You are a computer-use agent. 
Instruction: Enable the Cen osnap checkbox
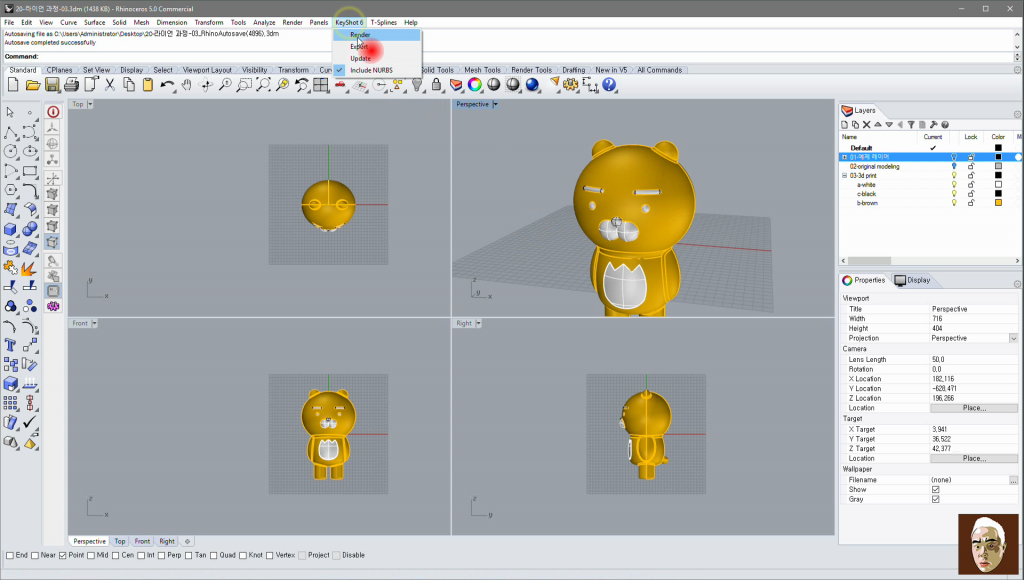point(116,555)
